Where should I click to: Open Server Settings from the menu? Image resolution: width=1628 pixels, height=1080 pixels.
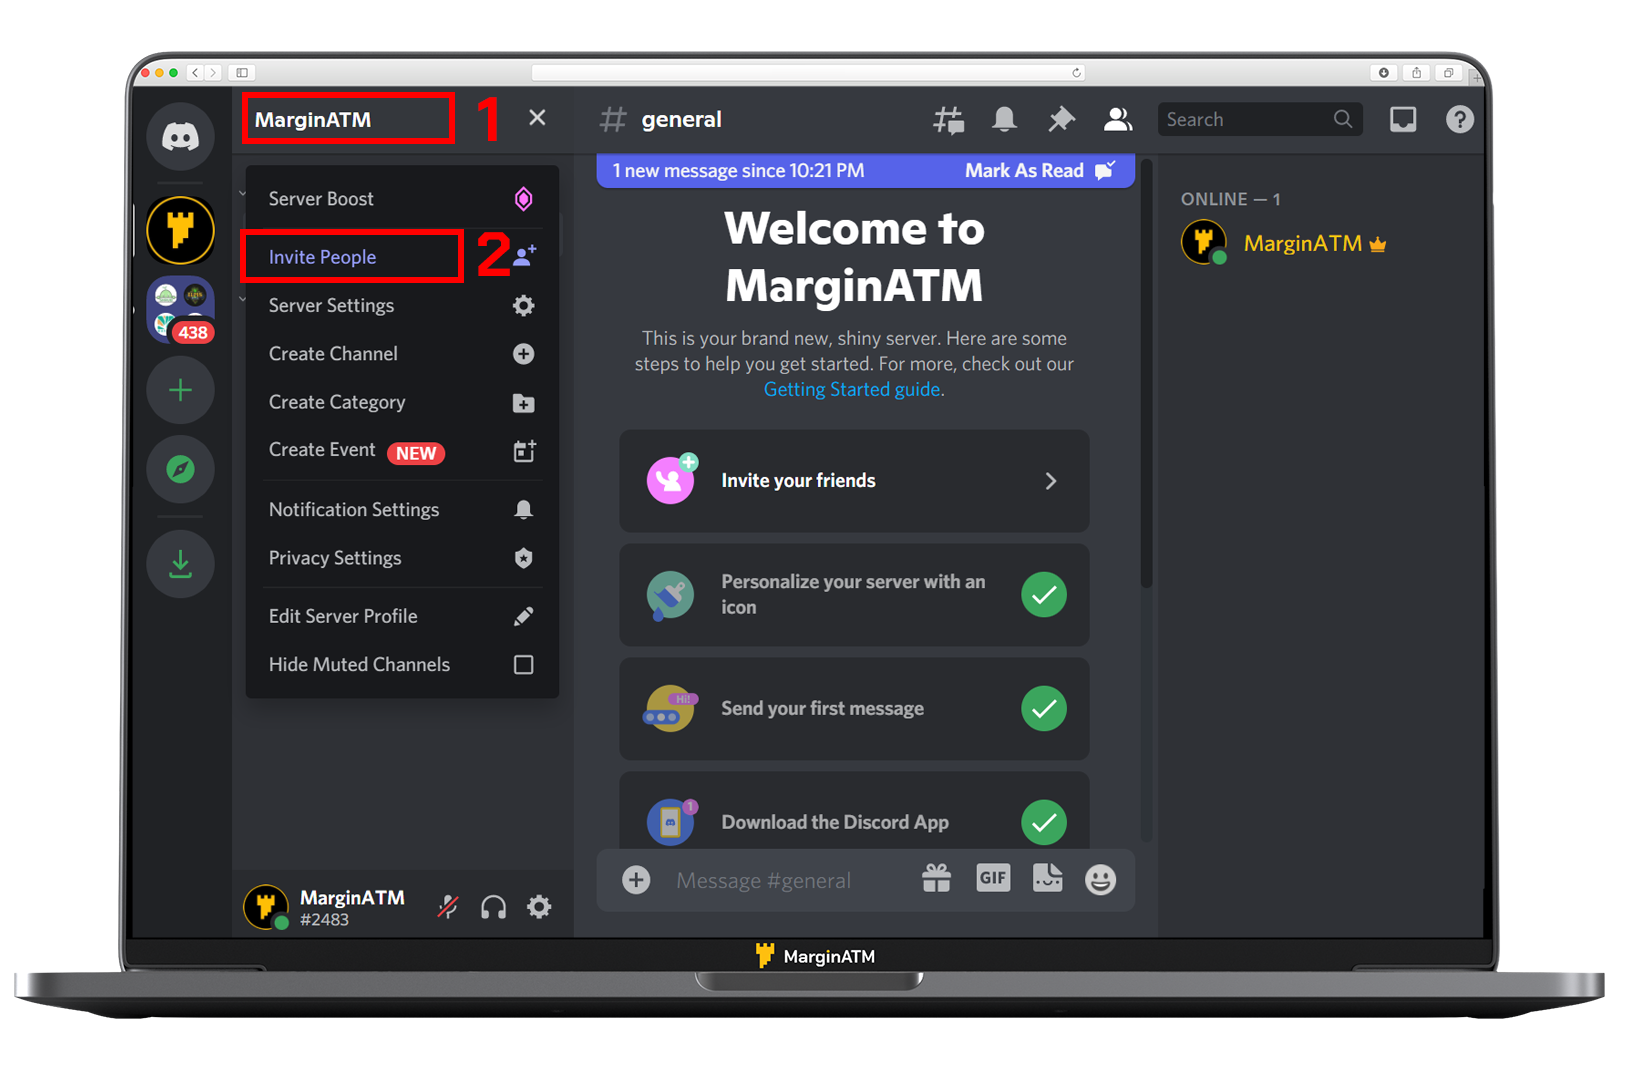[x=401, y=306]
